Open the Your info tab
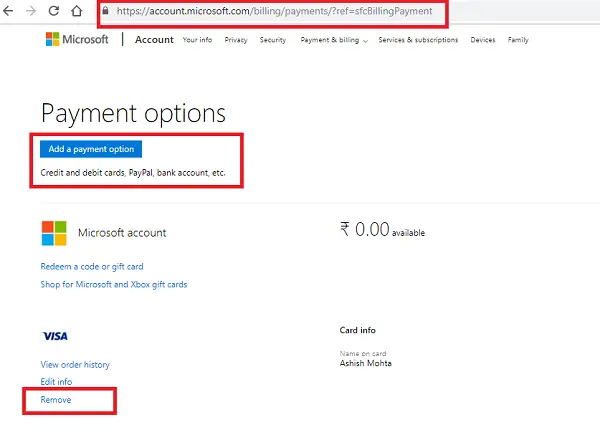This screenshot has width=600, height=445. tap(198, 40)
